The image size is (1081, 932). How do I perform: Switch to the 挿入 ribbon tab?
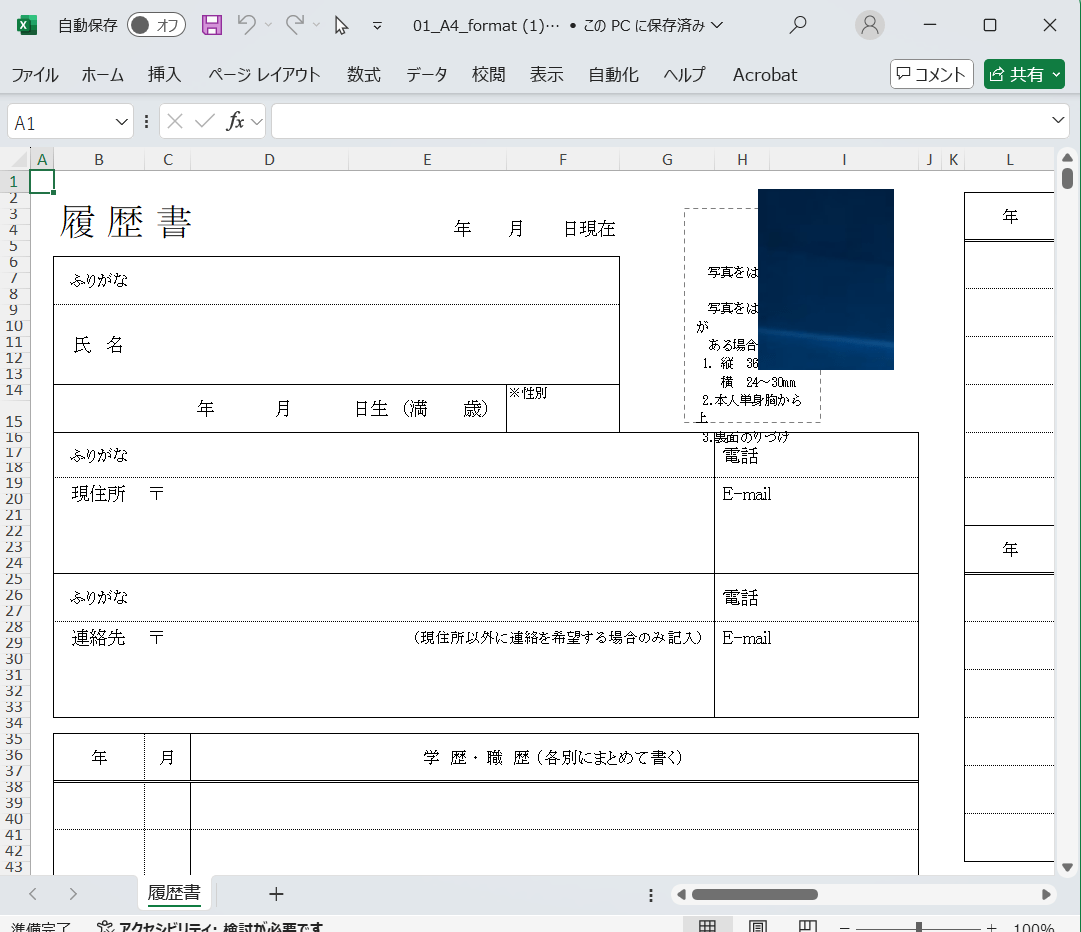click(x=164, y=74)
